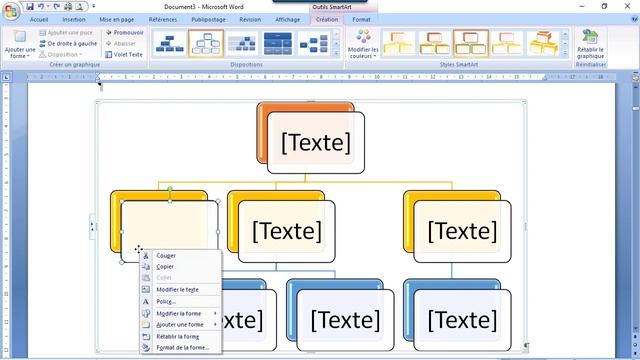Switch to the Révision tab
This screenshot has height=360, width=640.
pyautogui.click(x=250, y=20)
